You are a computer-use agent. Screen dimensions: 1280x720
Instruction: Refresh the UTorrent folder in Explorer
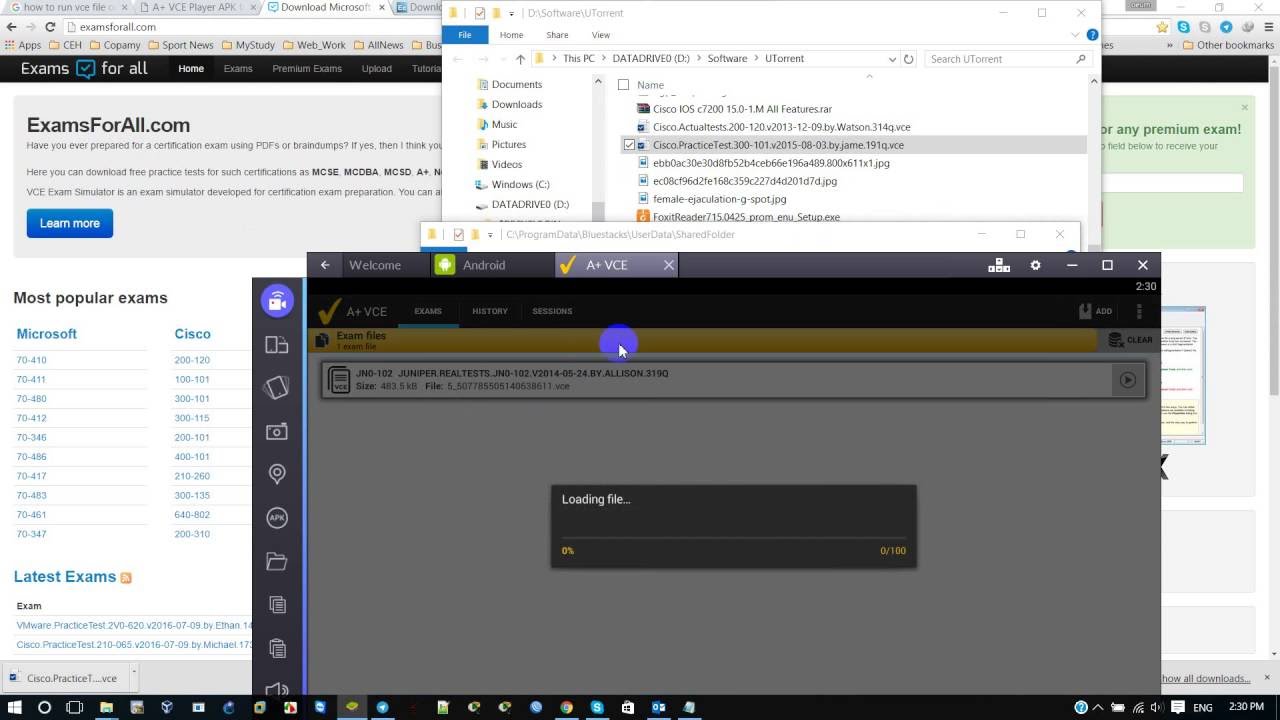tap(908, 59)
